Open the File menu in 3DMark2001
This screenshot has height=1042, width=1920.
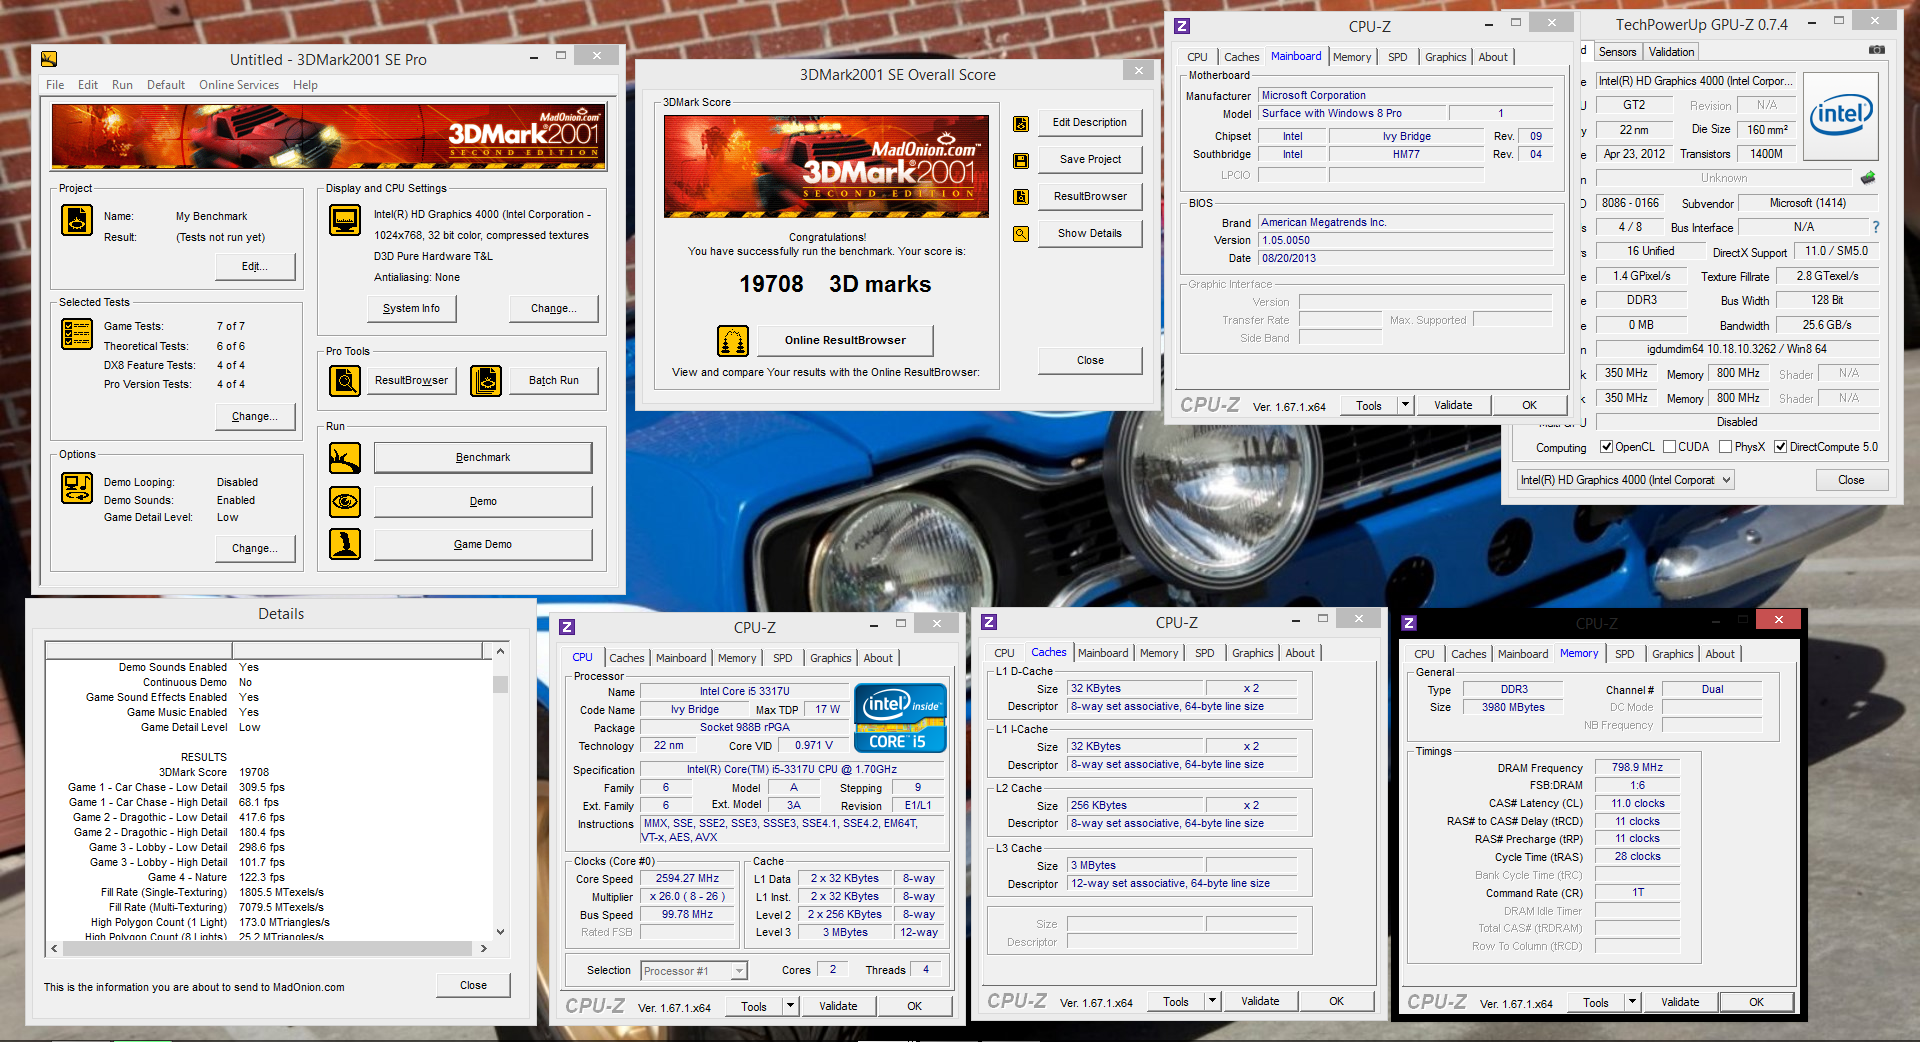pyautogui.click(x=55, y=85)
